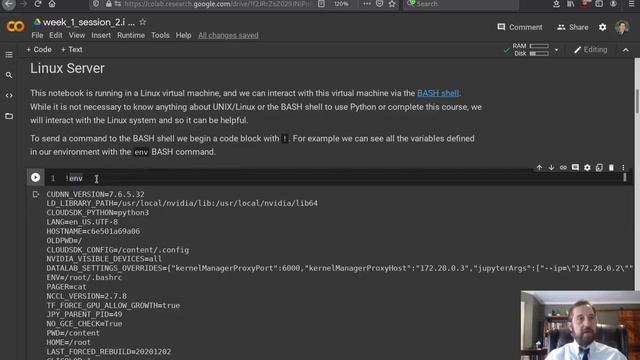Open the Edit menu
Image resolution: width=640 pixels, height=360 pixels.
(x=56, y=36)
